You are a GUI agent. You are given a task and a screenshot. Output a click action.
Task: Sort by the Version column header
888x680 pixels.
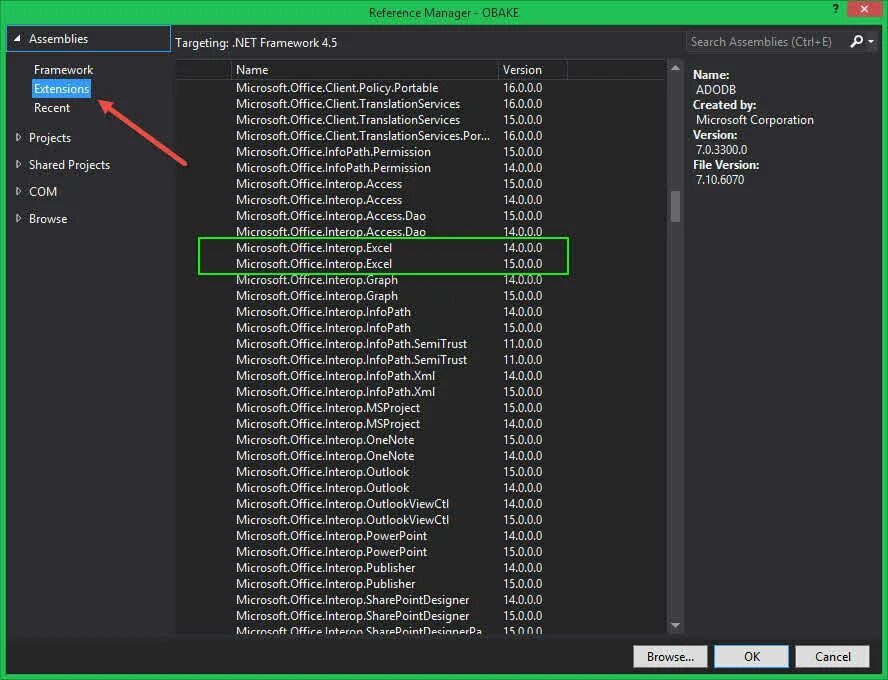click(x=531, y=70)
